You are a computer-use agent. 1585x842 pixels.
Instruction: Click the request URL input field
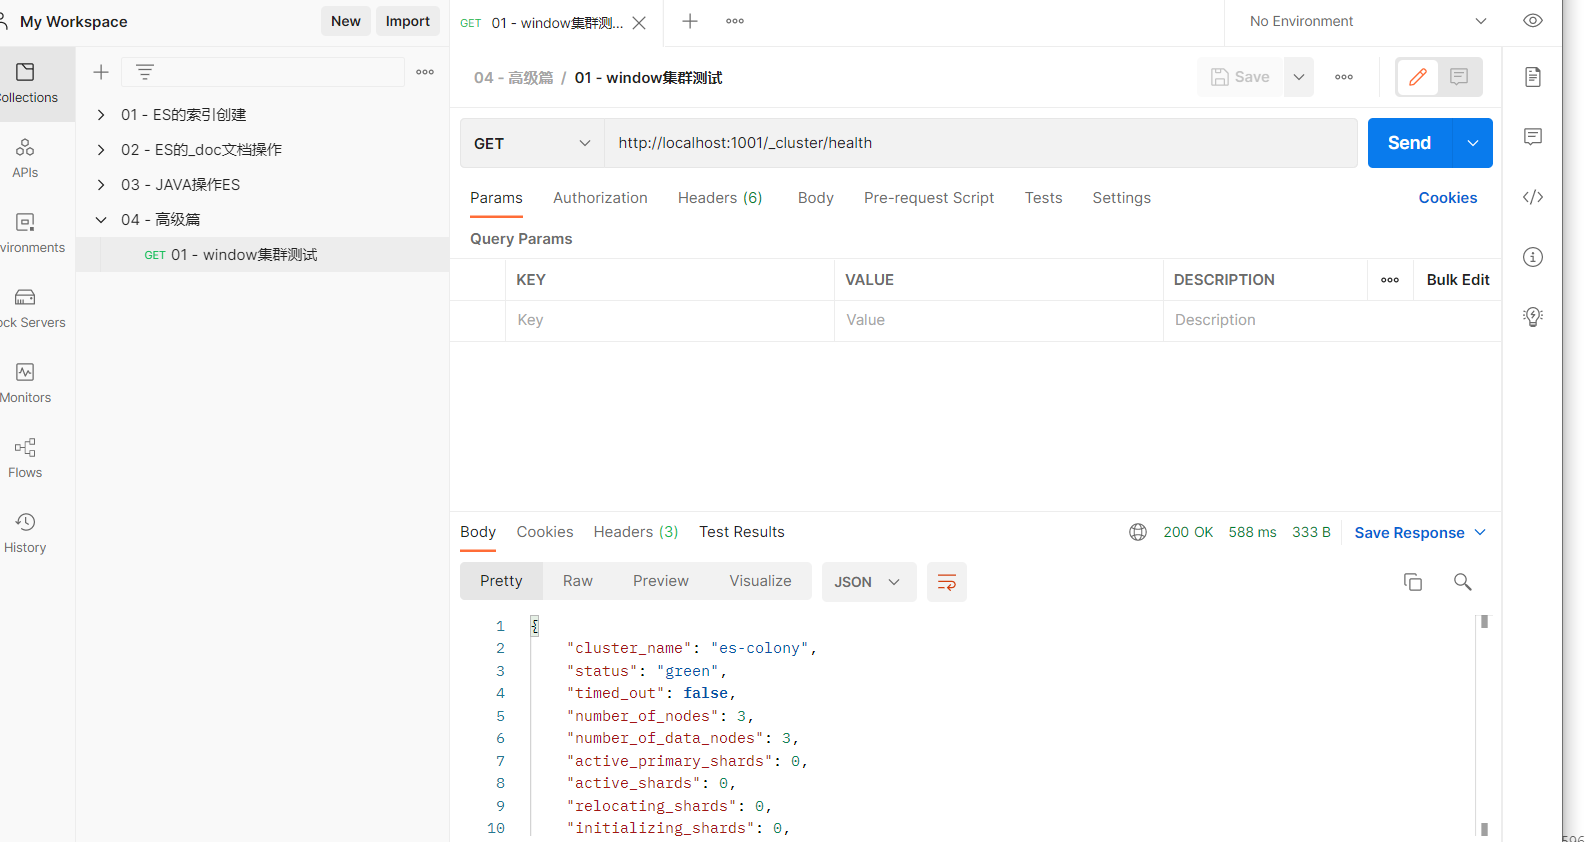[980, 143]
